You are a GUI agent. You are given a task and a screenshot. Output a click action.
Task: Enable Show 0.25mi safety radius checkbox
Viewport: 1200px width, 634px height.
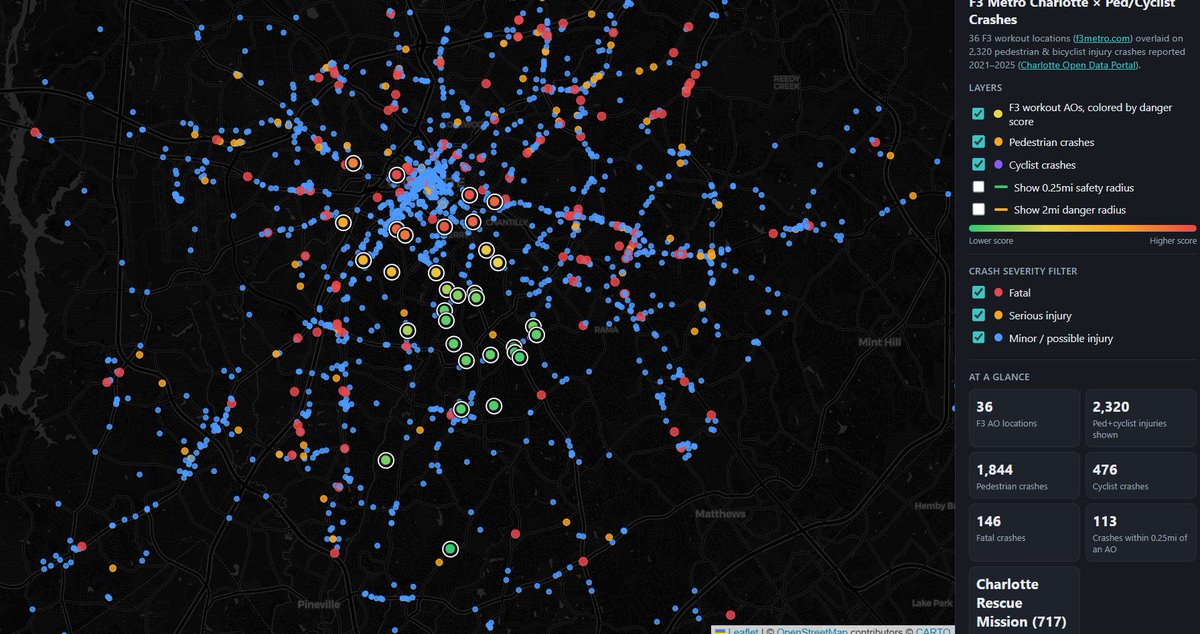[x=978, y=188]
